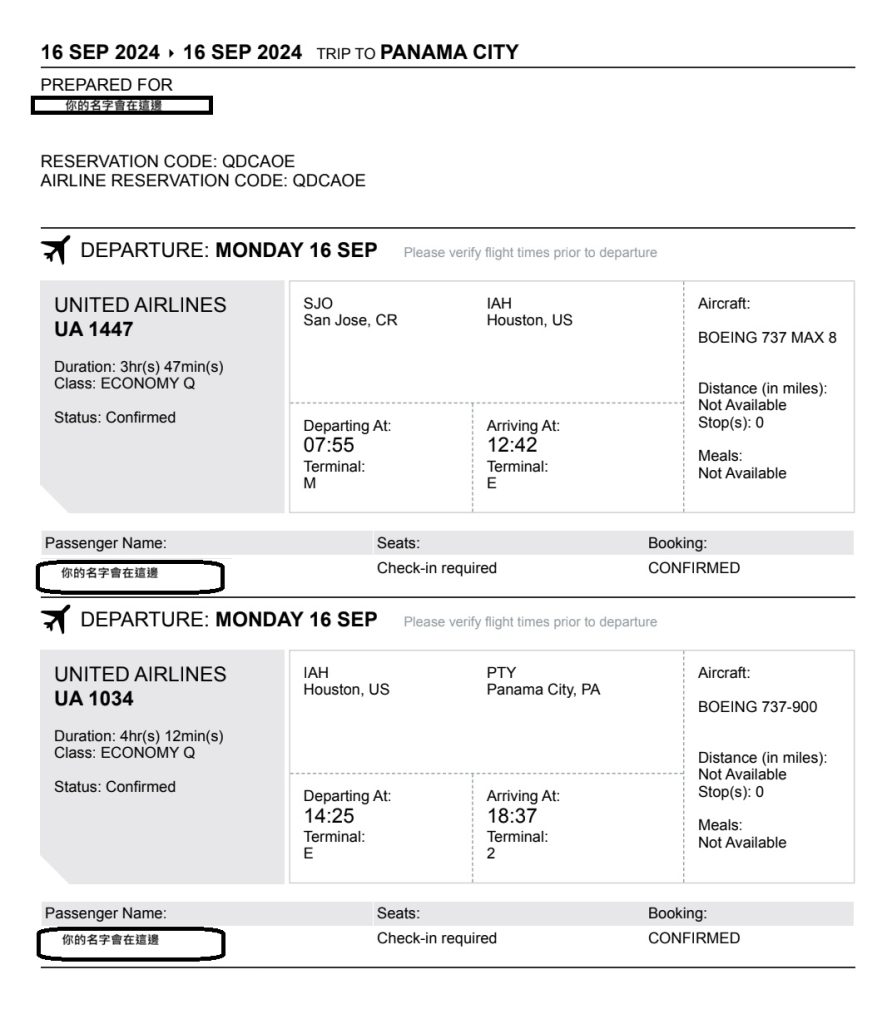Screen dimensions: 892x1024
Task: Click the PANAMA CITY trip title
Action: click(x=449, y=52)
